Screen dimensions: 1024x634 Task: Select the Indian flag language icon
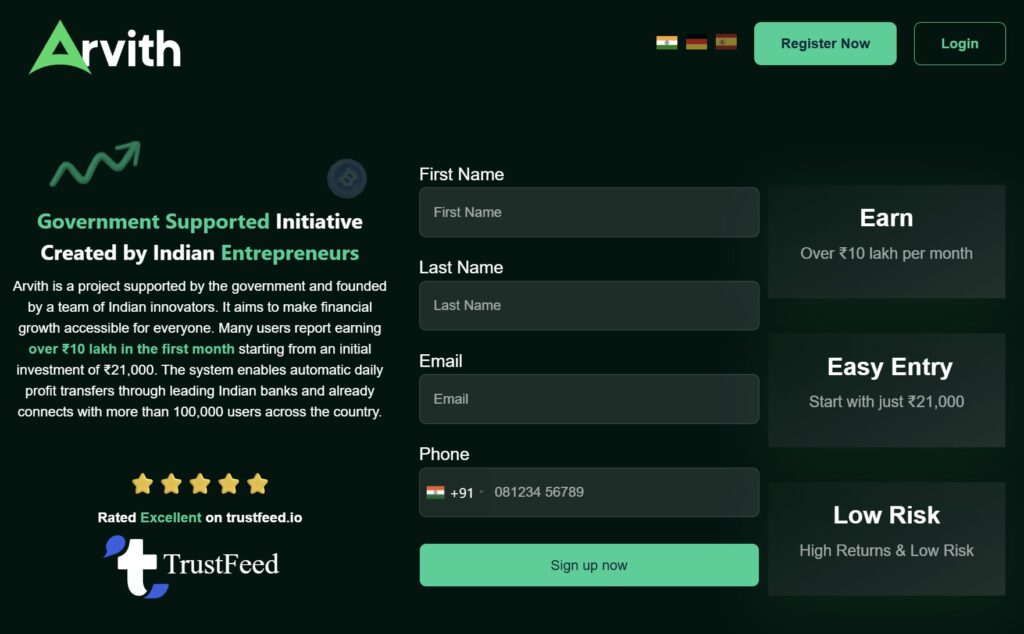point(667,41)
